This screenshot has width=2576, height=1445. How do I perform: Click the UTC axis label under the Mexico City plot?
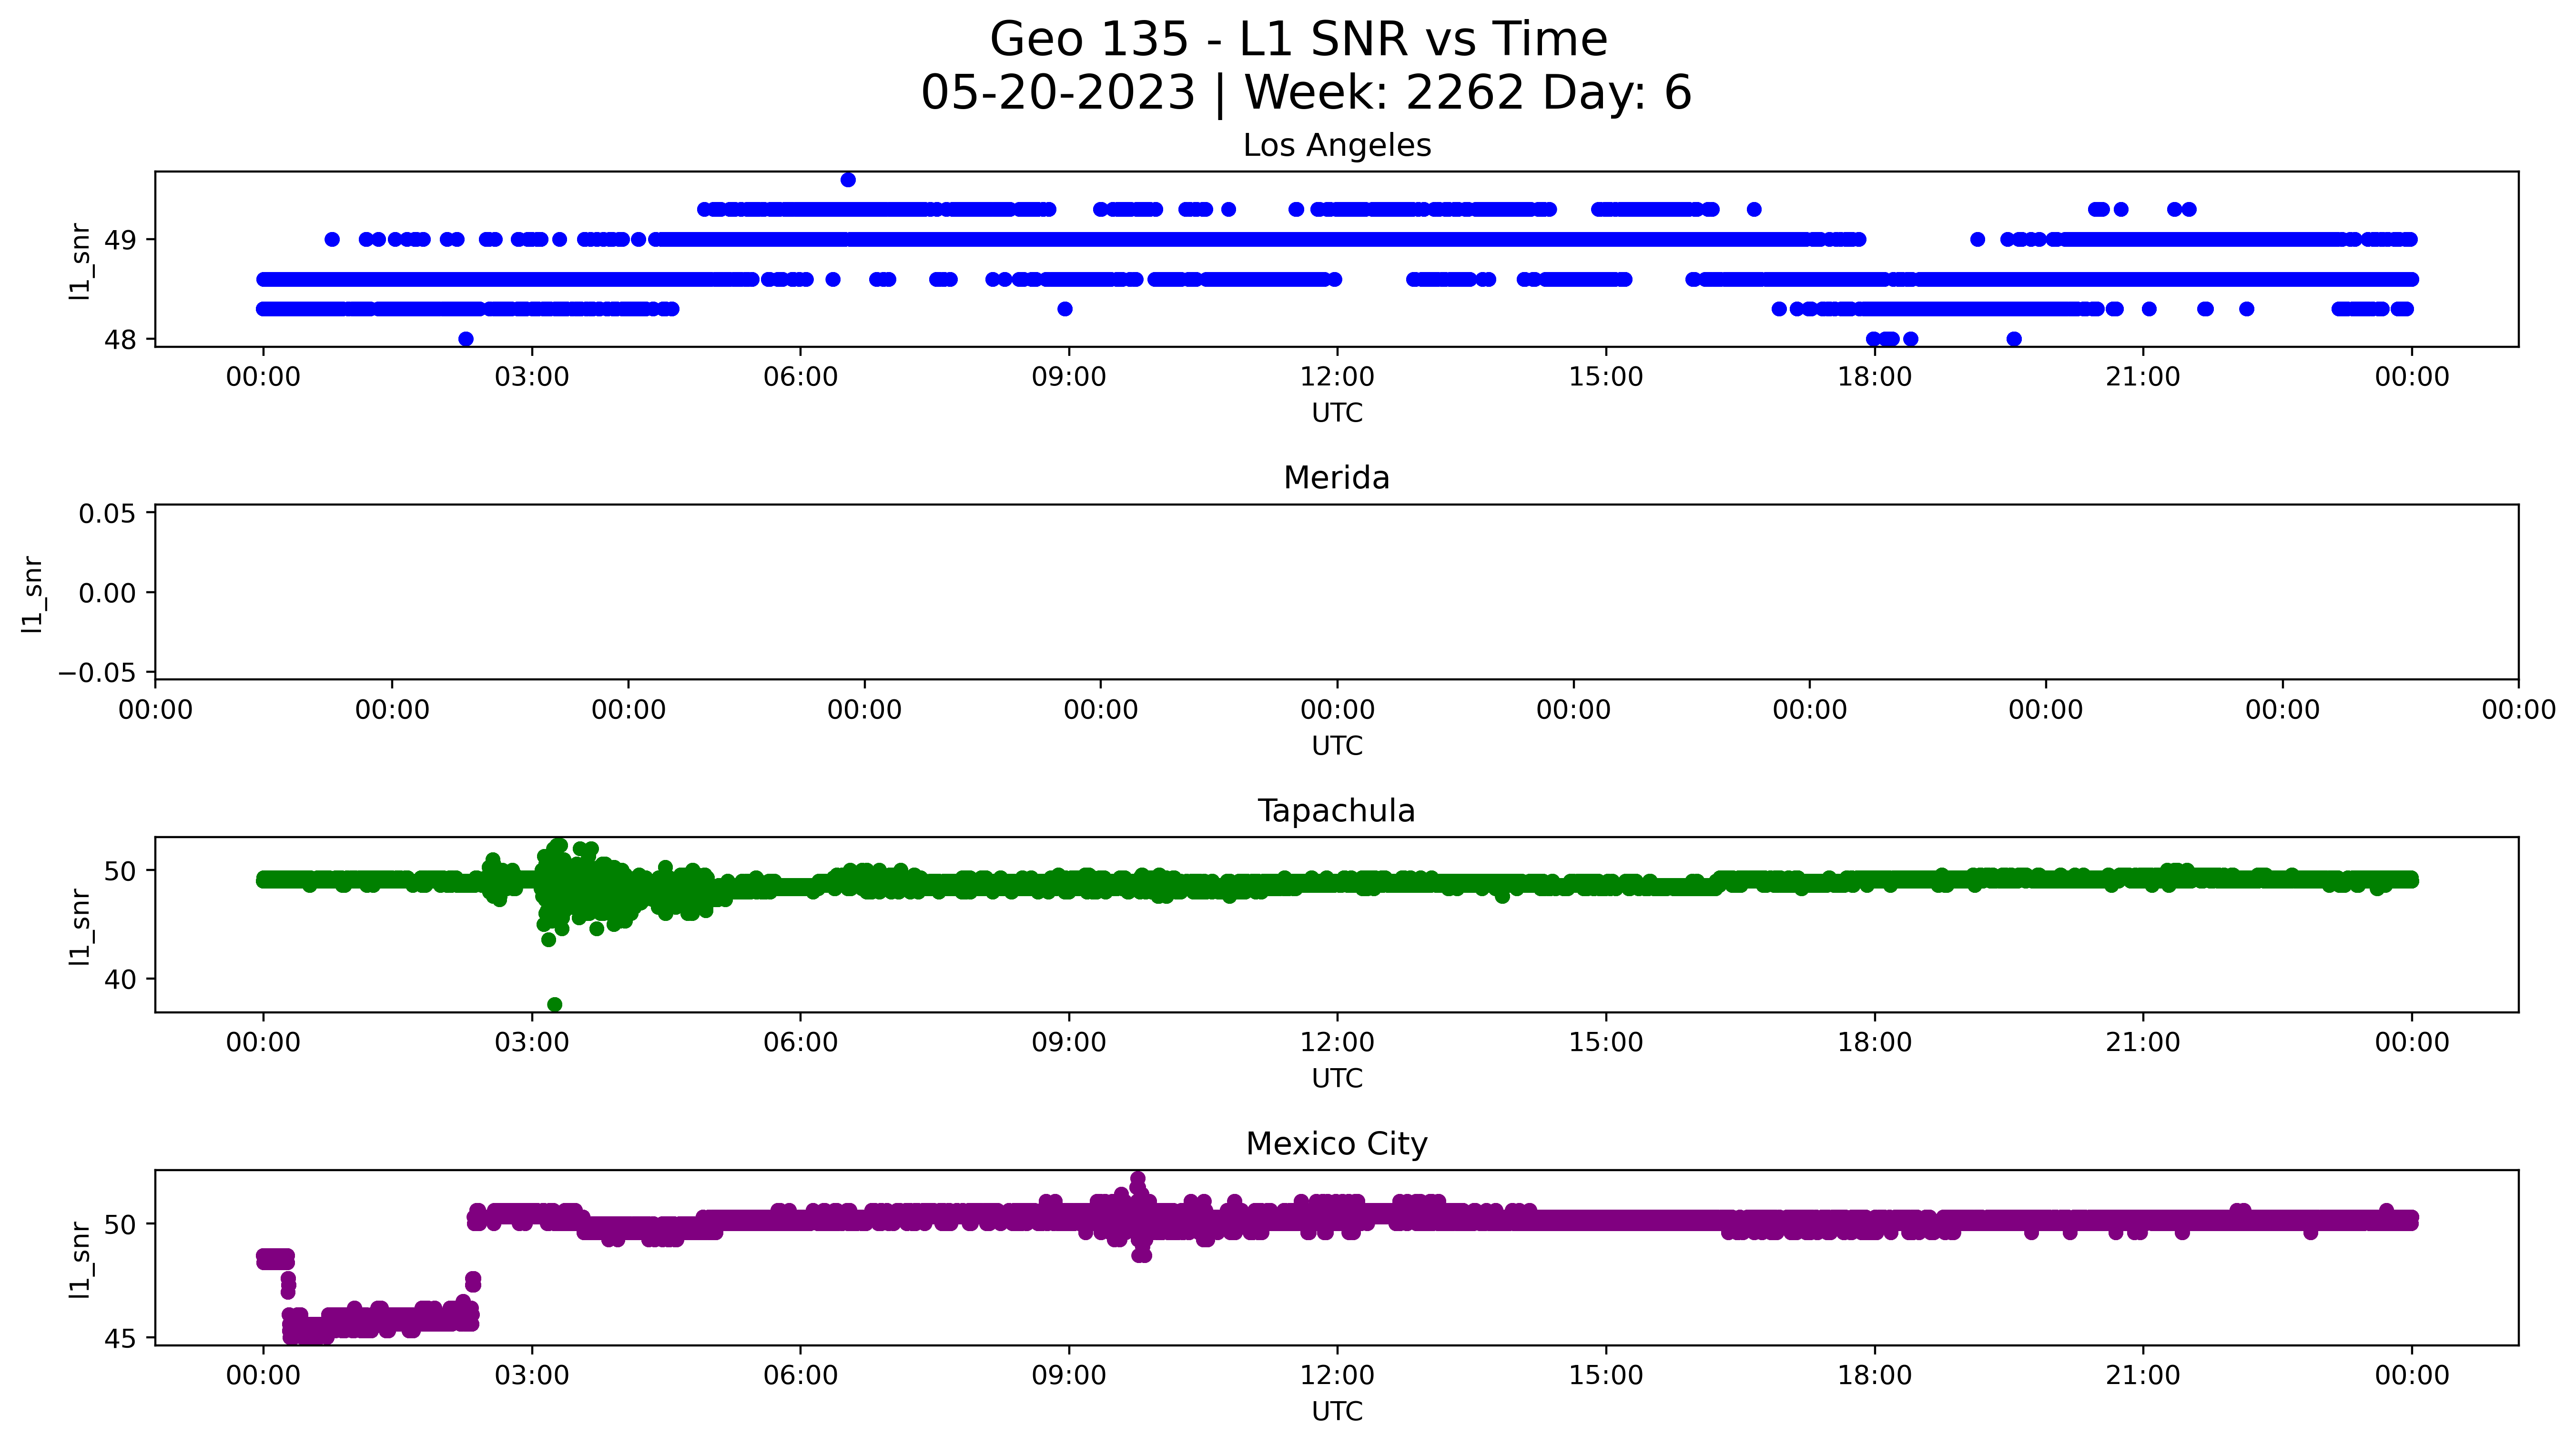tap(1337, 1411)
